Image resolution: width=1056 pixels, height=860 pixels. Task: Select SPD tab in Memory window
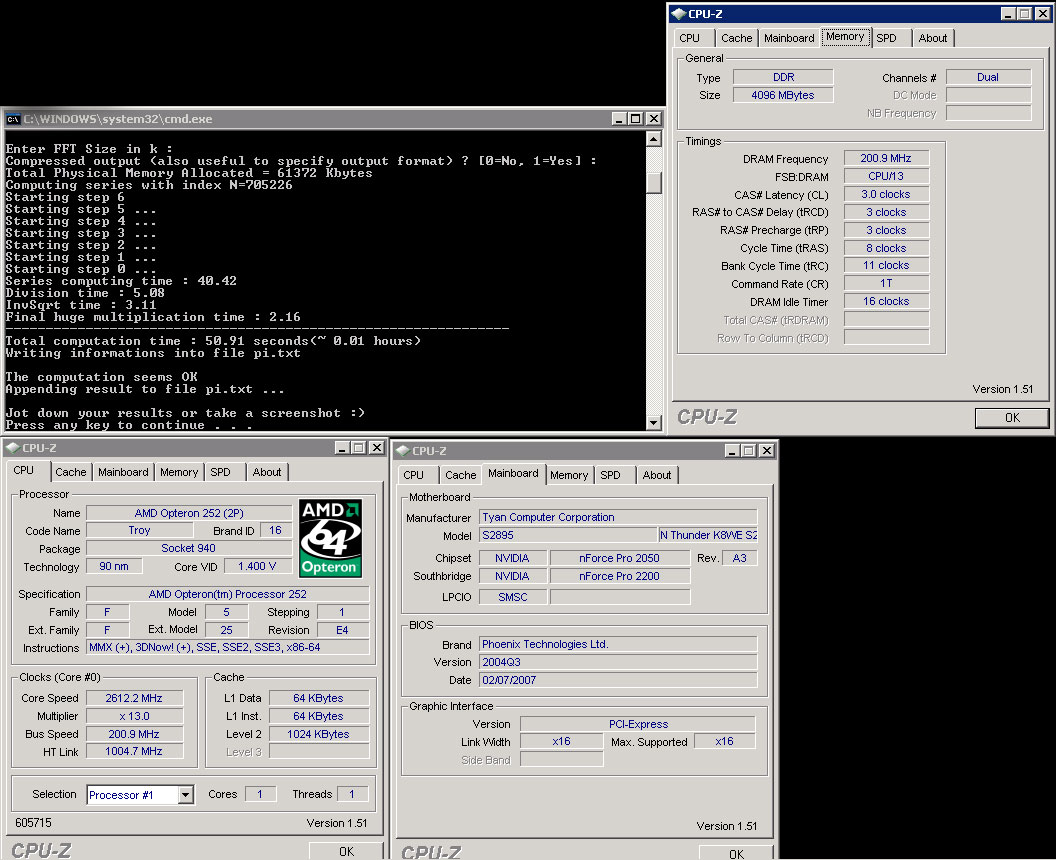pyautogui.click(x=886, y=38)
